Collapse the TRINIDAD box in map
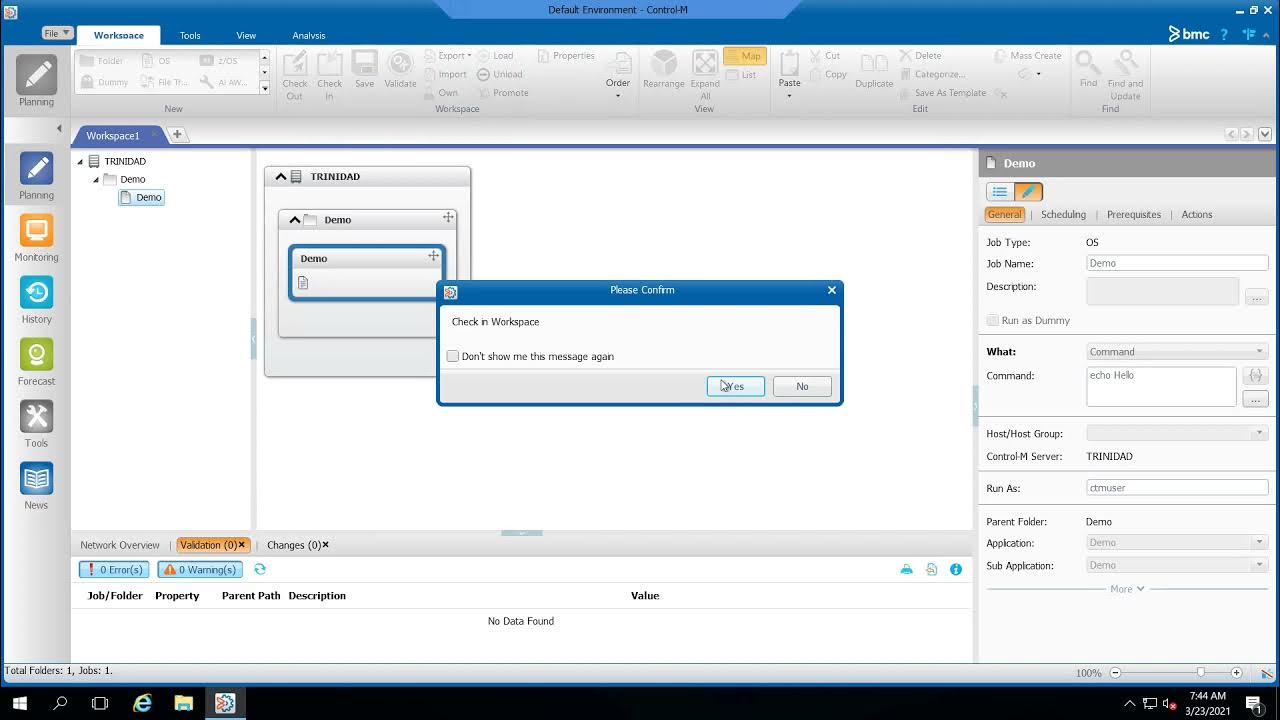 281,177
